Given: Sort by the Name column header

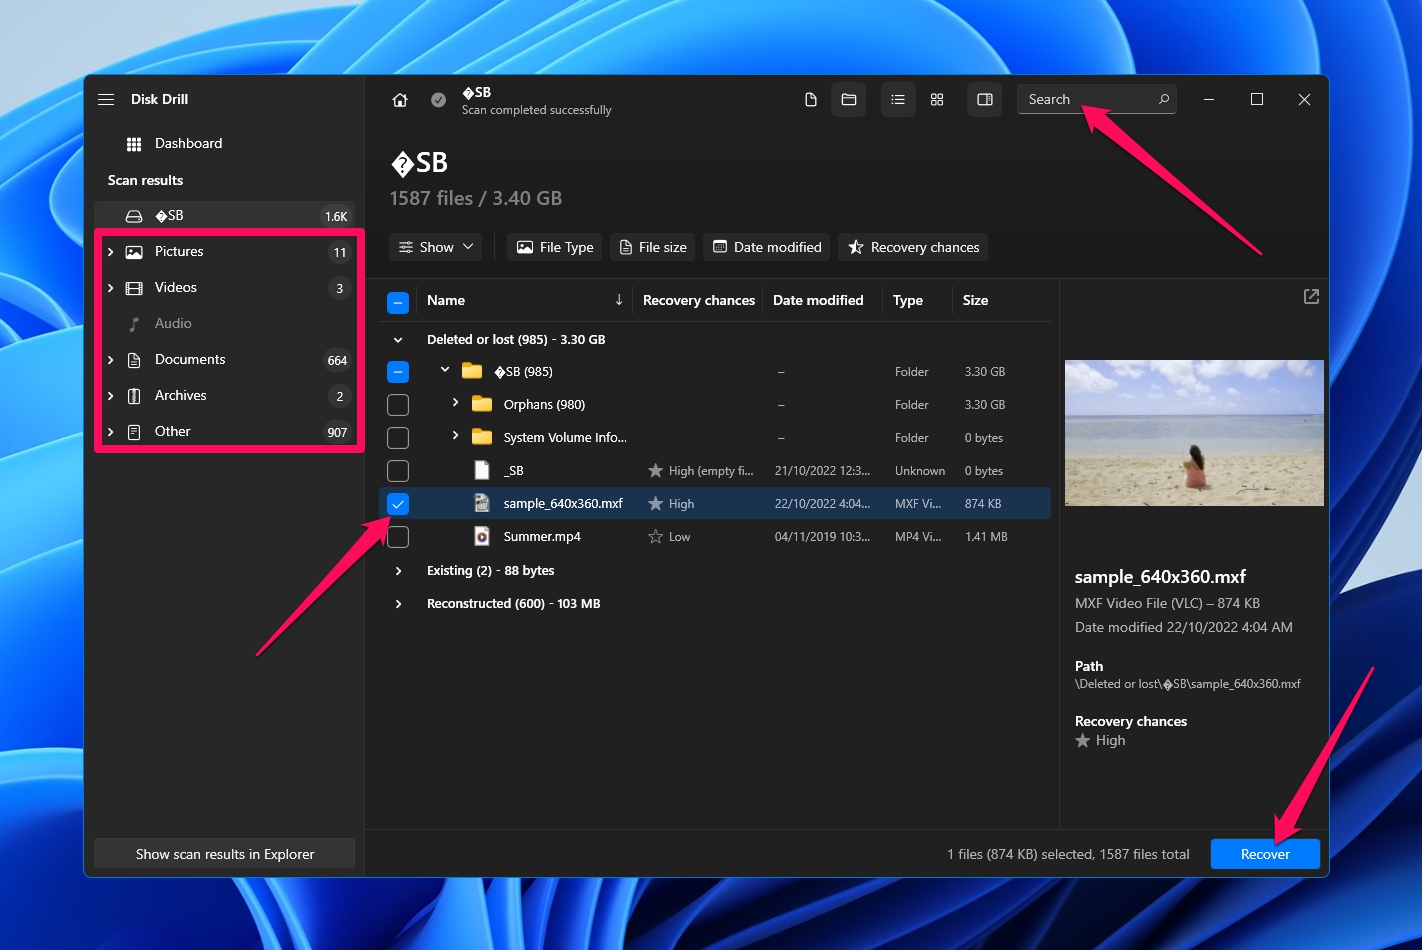Looking at the screenshot, I should point(446,301).
